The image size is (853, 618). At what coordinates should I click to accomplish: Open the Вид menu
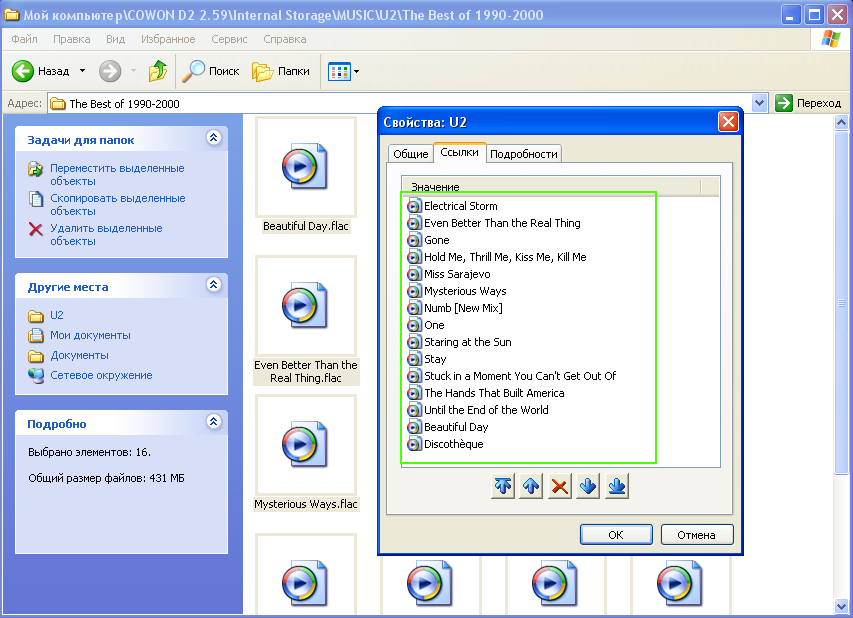[115, 39]
